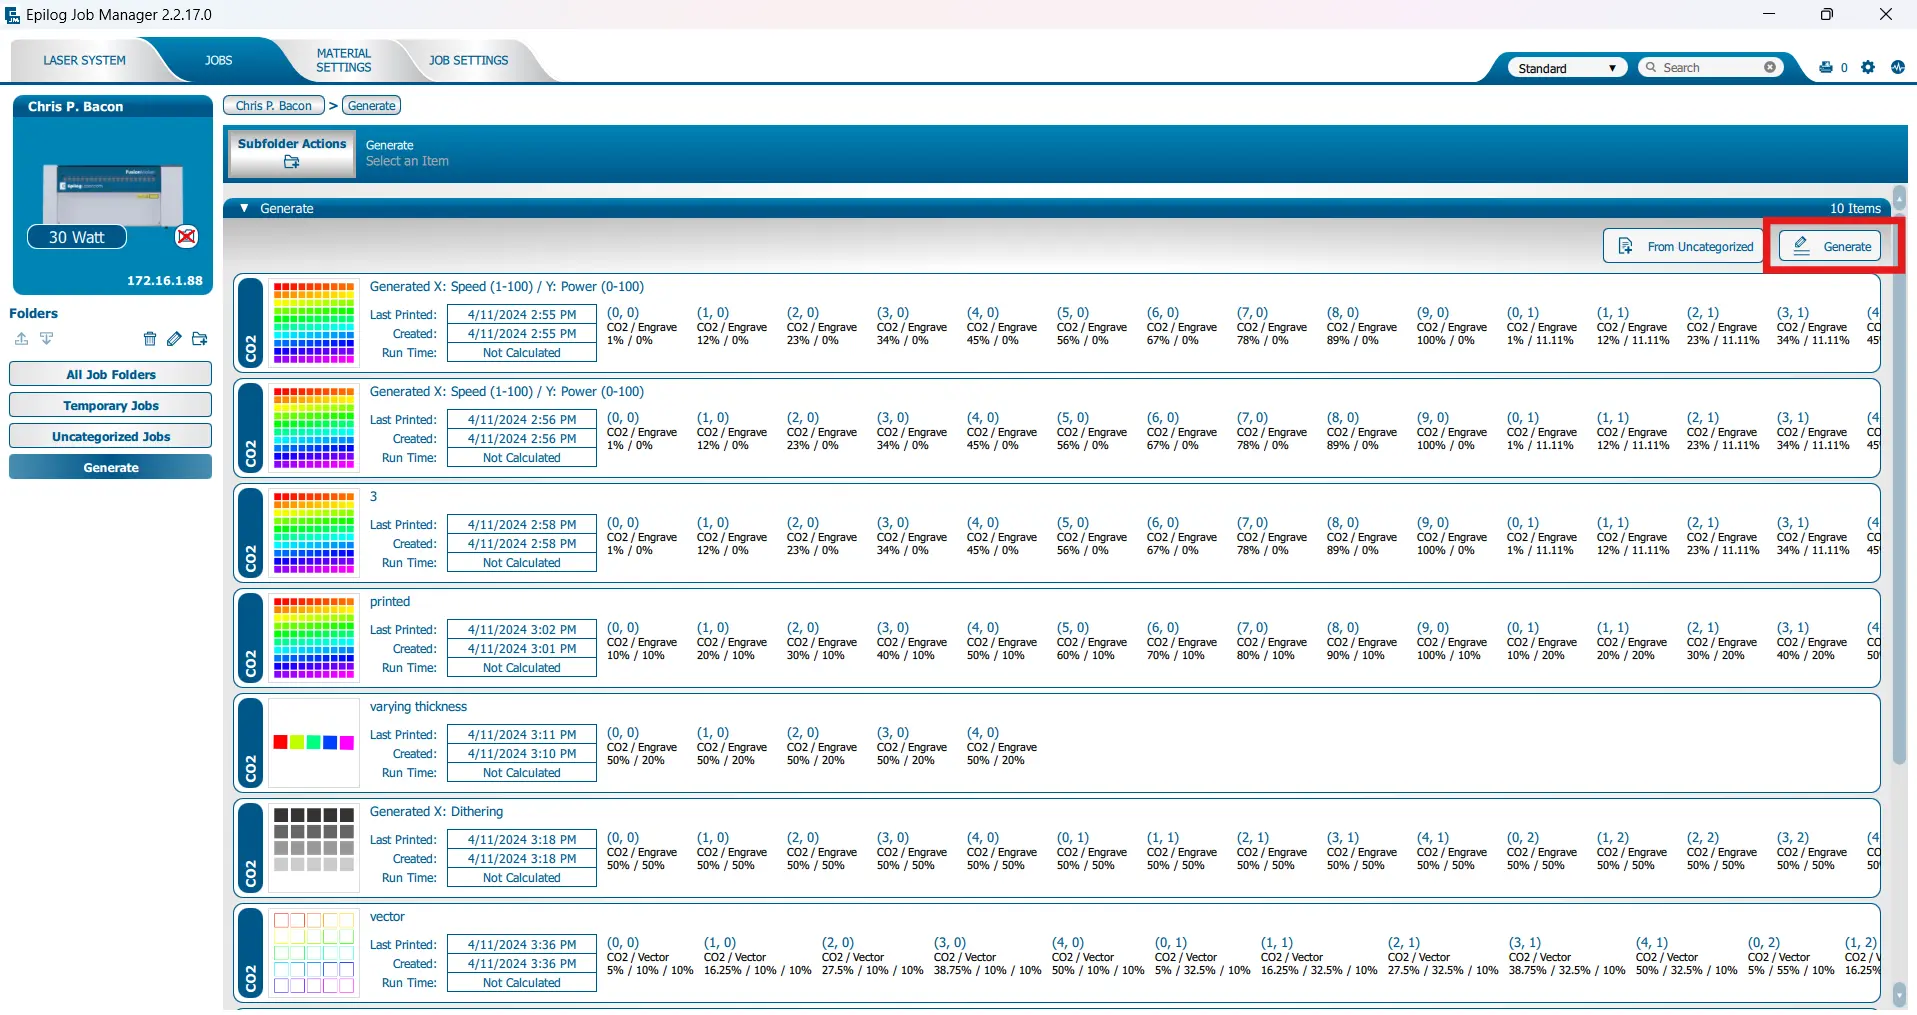Viewport: 1917px width, 1015px height.
Task: Click the '4/11/2024 2:58 PM' Last Printed field
Action: click(x=522, y=525)
